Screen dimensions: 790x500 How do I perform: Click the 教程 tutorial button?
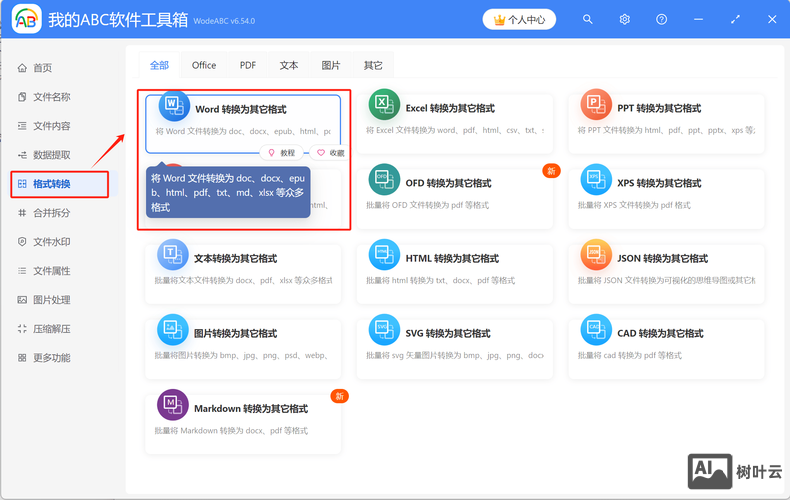[282, 153]
